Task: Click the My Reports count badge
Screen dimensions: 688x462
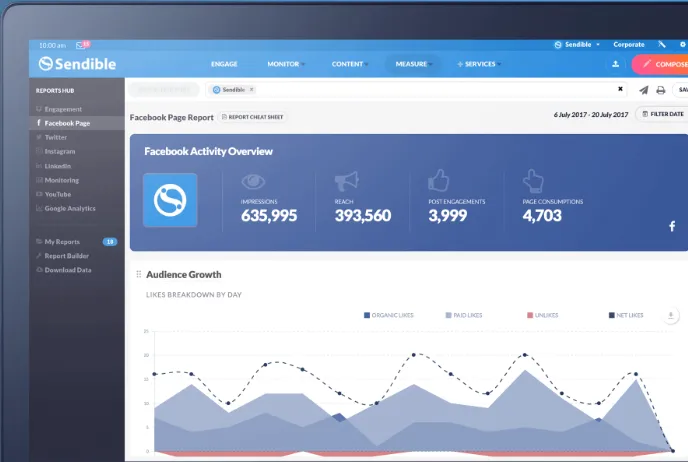Action: click(110, 242)
